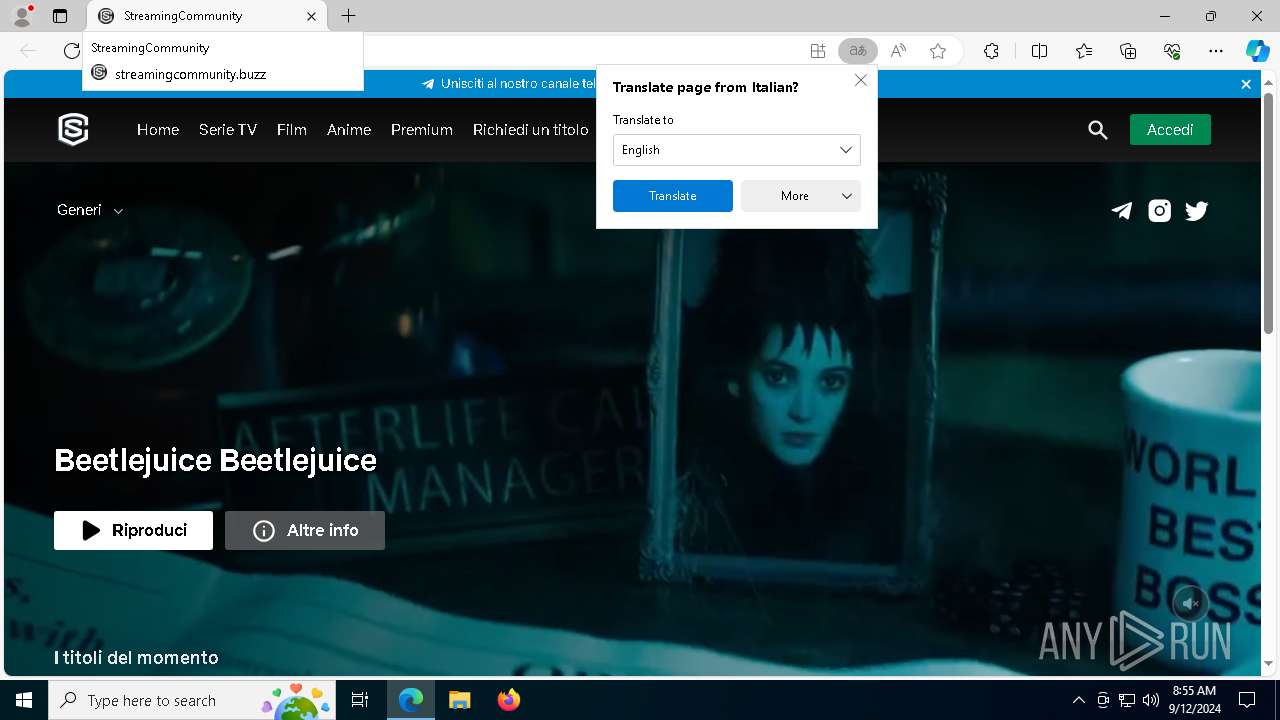Open the Collections icon
Screen dimensions: 1280x720
1128,51
